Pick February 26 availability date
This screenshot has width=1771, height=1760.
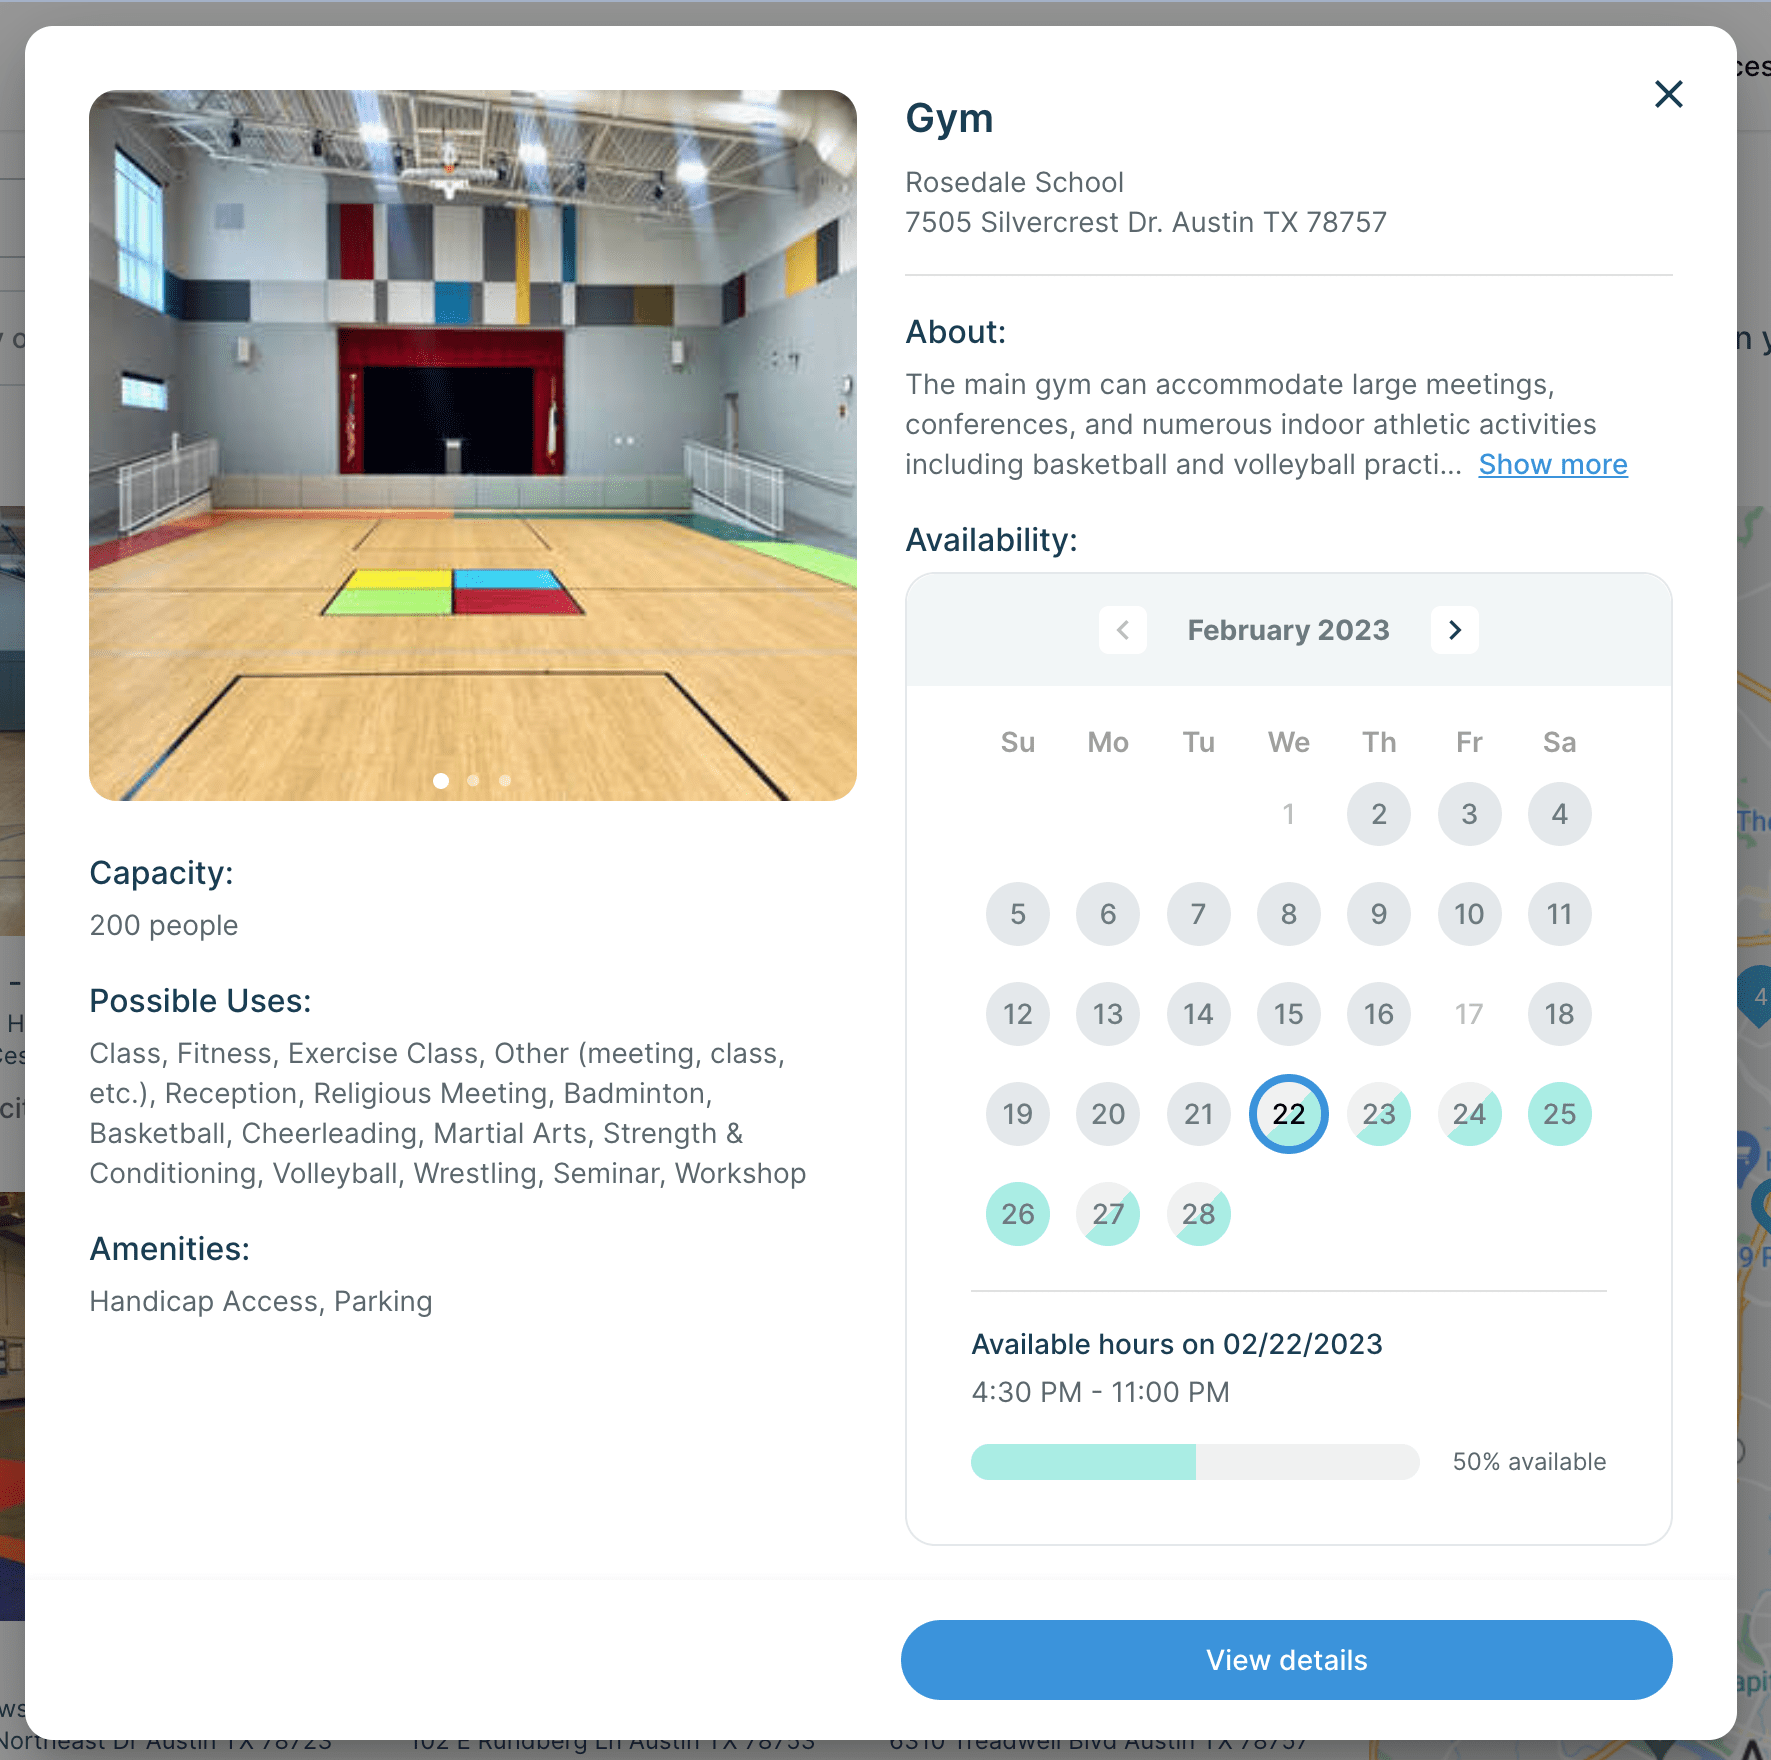[x=1018, y=1214]
